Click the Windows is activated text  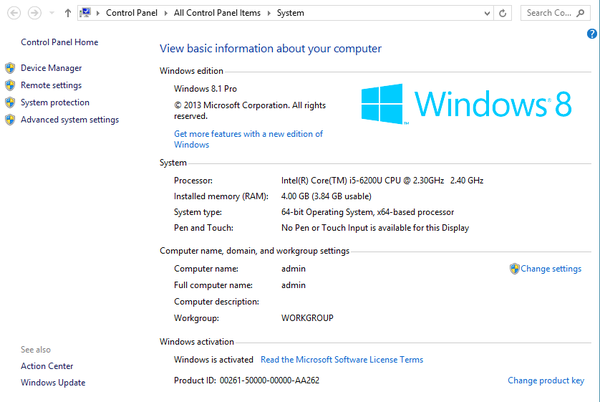[x=214, y=360]
